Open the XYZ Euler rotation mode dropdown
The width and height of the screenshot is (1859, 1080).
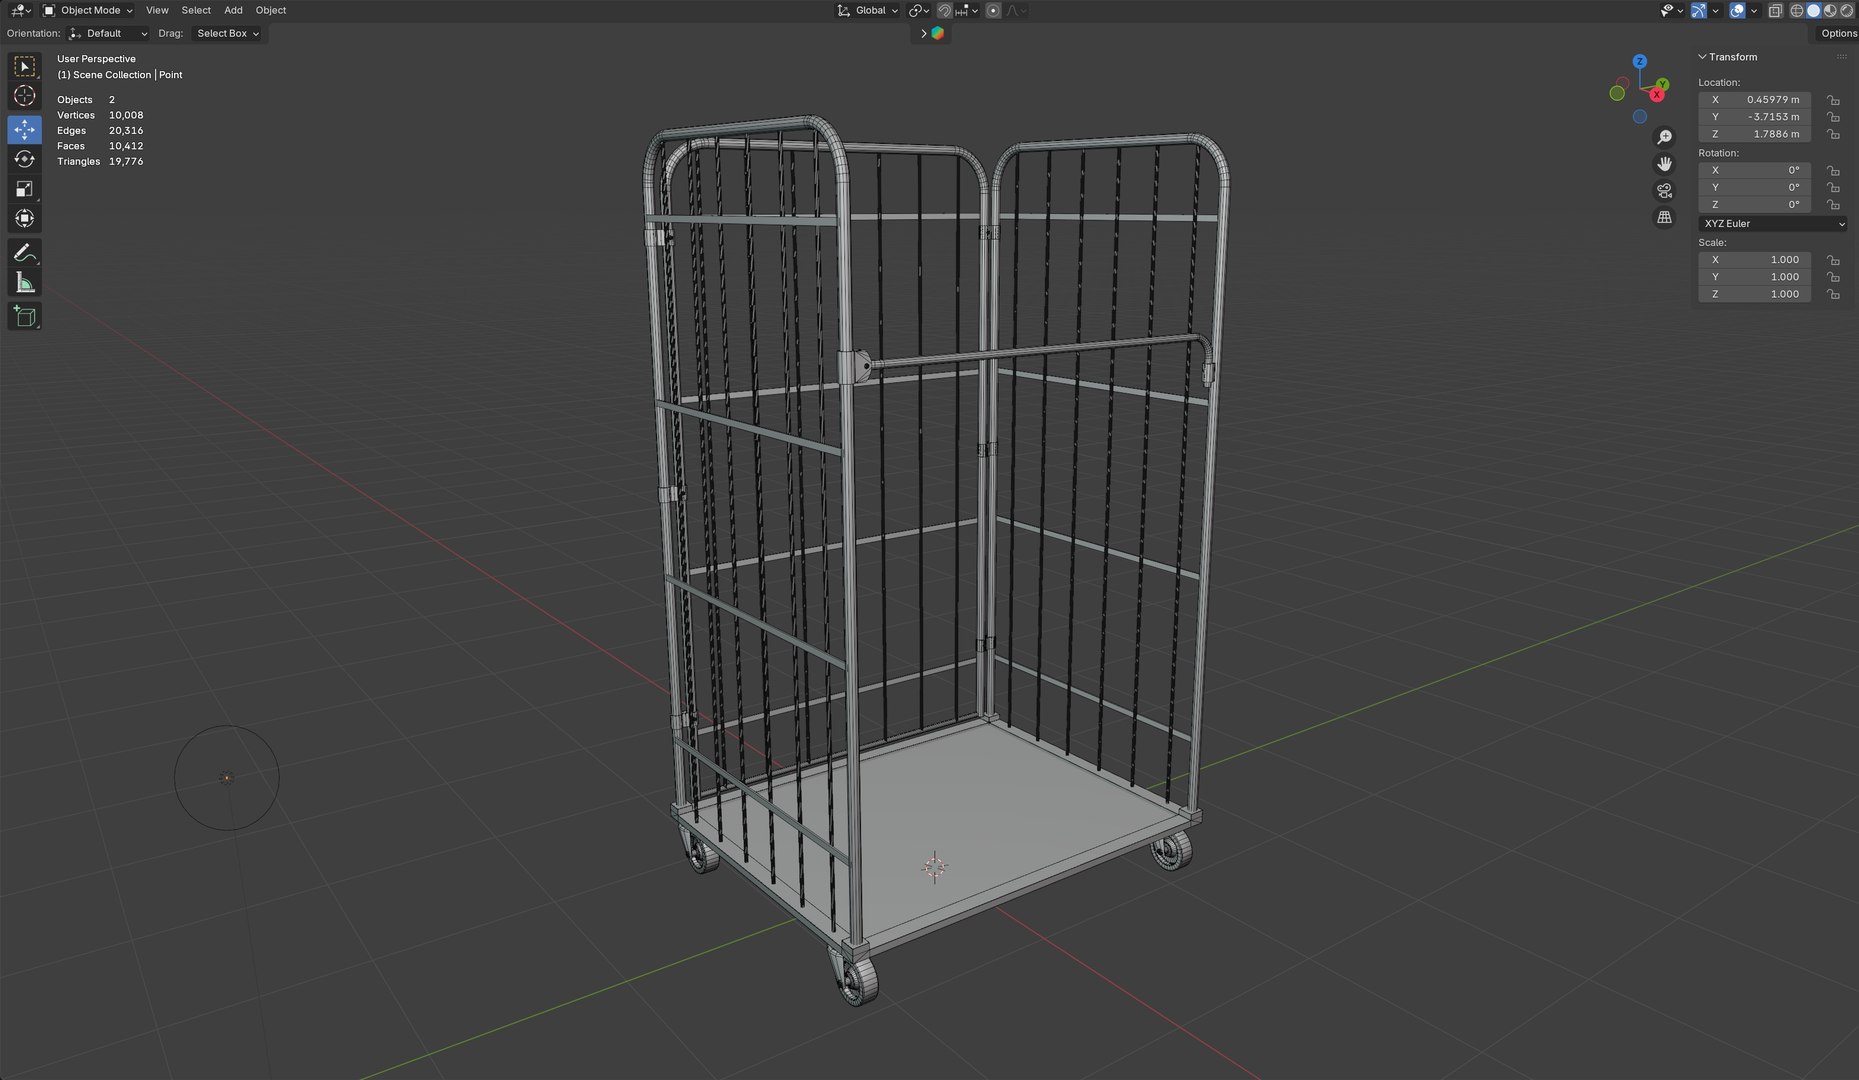(1773, 224)
